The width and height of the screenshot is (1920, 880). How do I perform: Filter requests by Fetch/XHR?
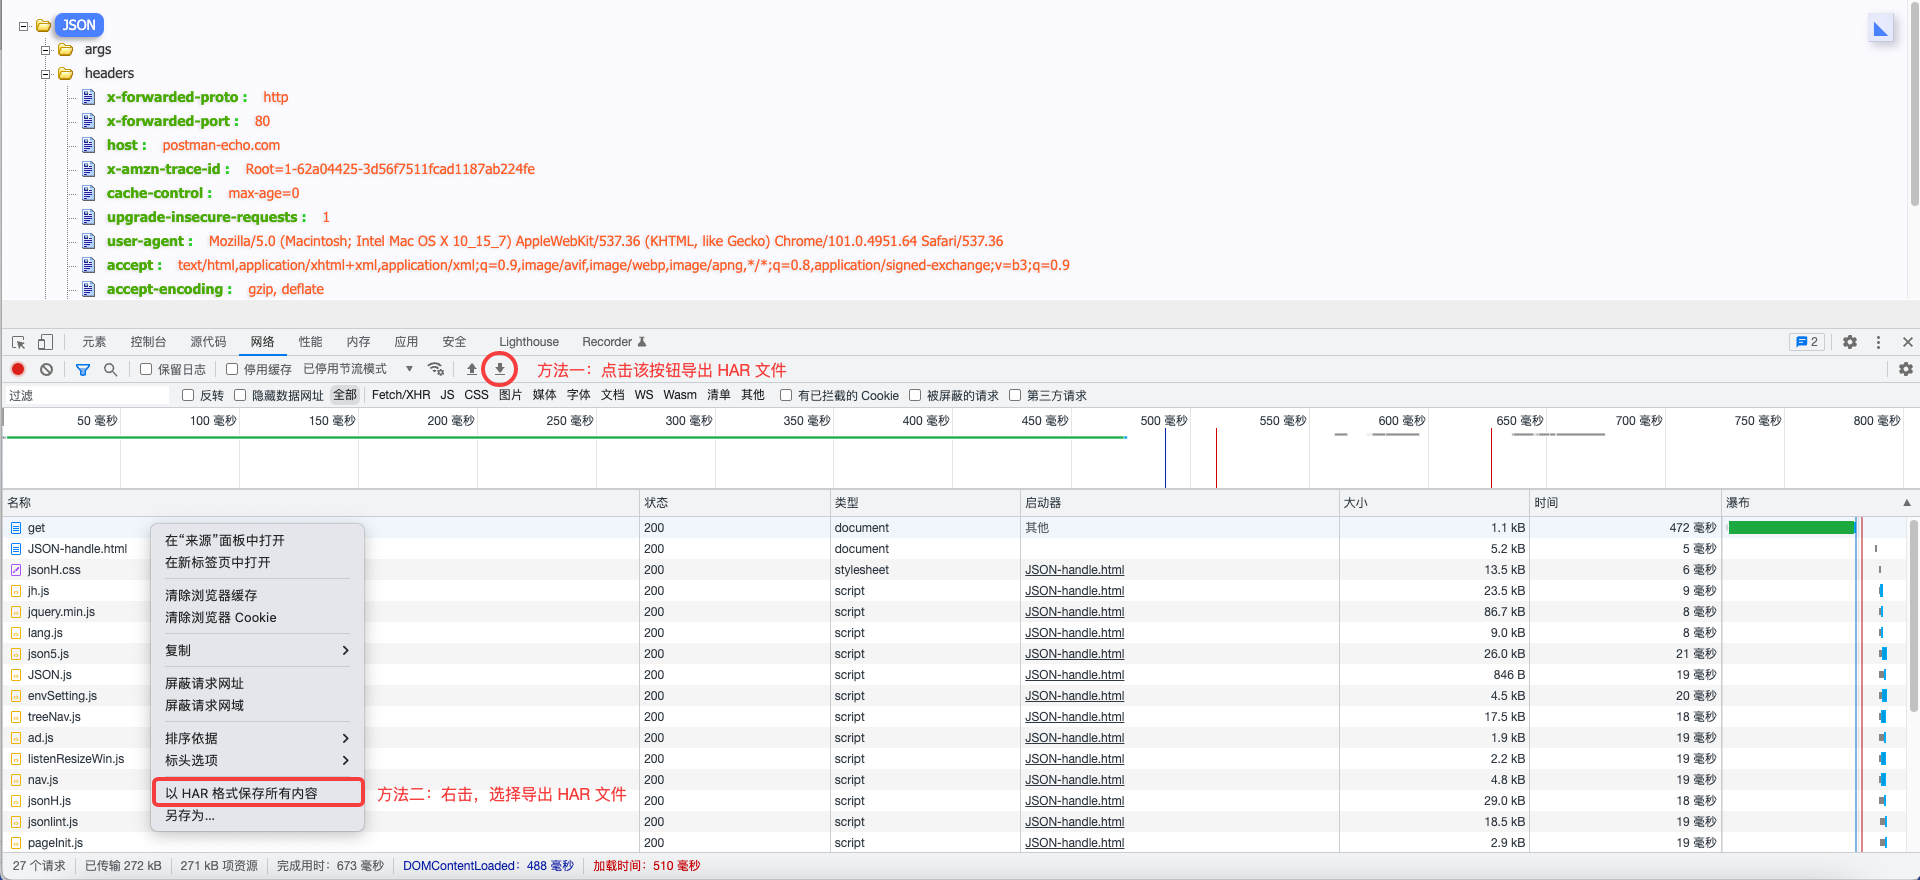click(x=401, y=395)
